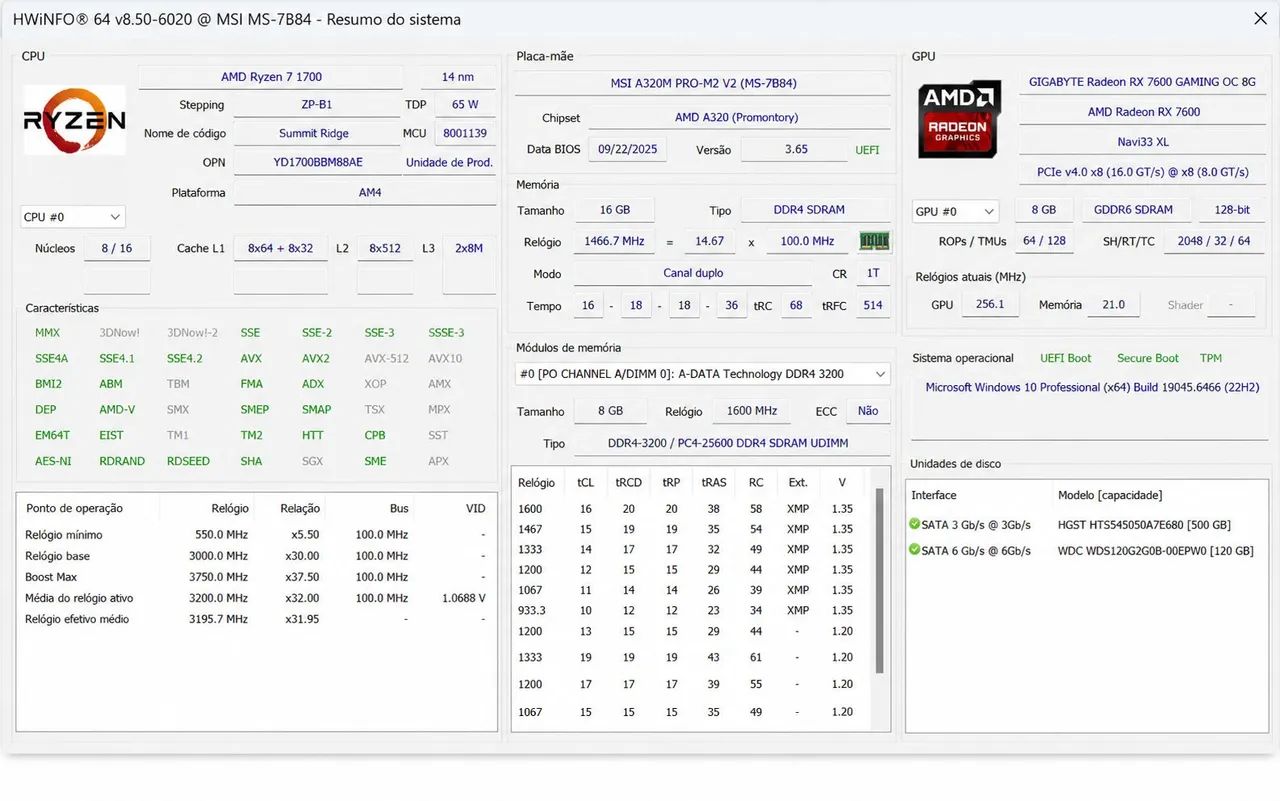Viewport: 1280px width, 801px height.
Task: Click the memory clock 1466.7 MHz value
Action: (615, 241)
